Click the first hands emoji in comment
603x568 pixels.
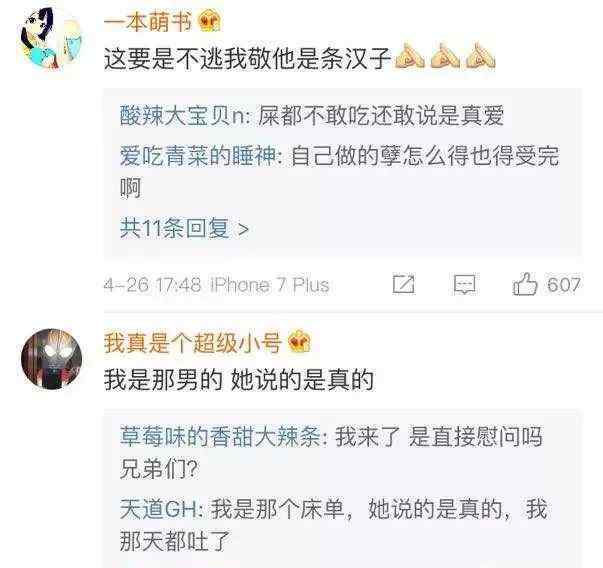coord(410,57)
